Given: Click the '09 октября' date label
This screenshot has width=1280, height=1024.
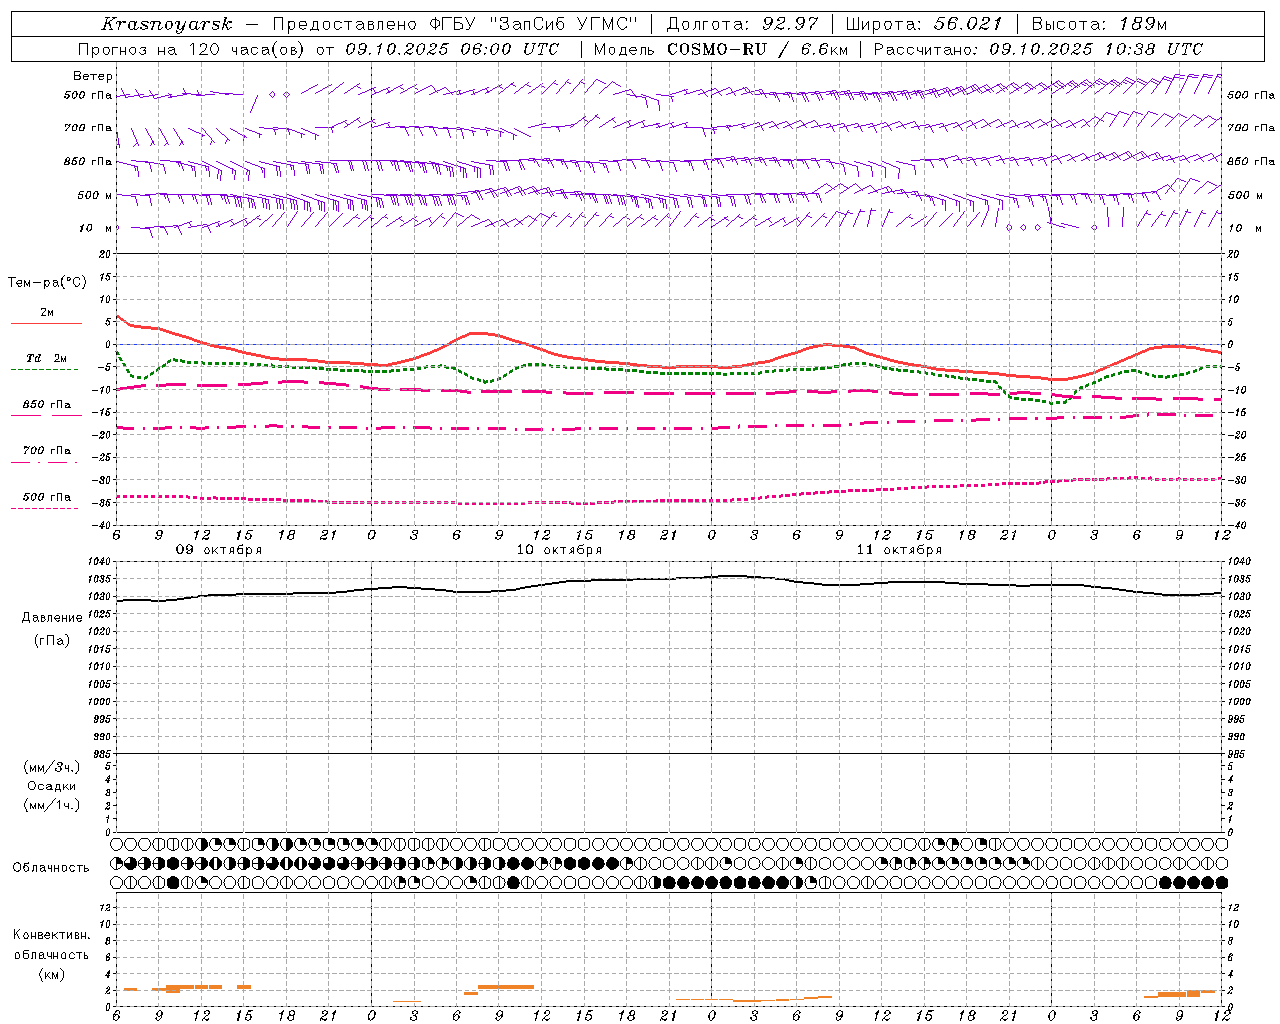Looking at the screenshot, I should (219, 550).
